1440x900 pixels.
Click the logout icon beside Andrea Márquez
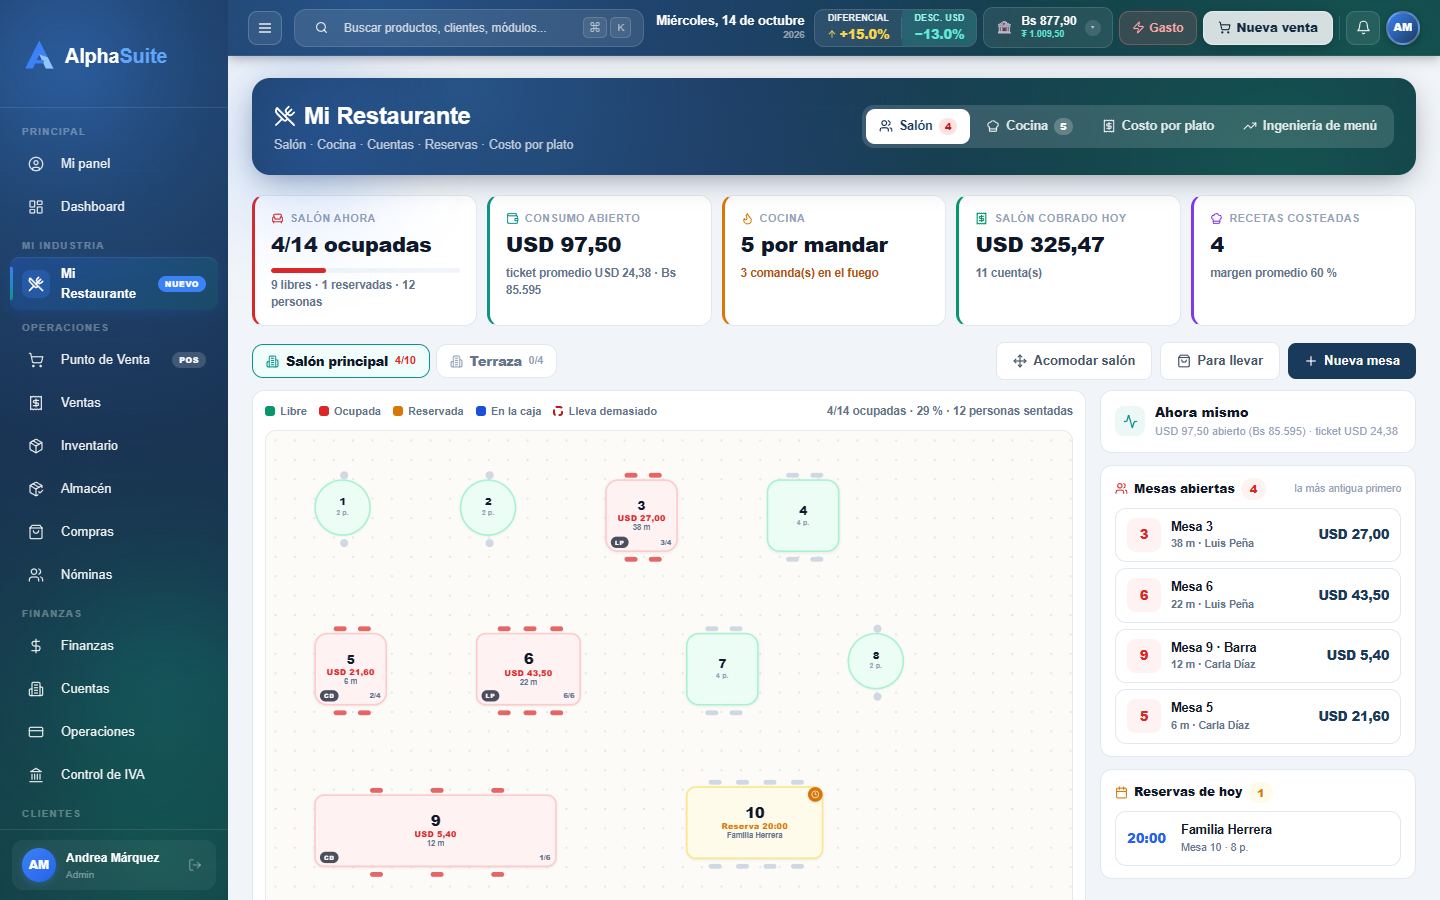(195, 865)
